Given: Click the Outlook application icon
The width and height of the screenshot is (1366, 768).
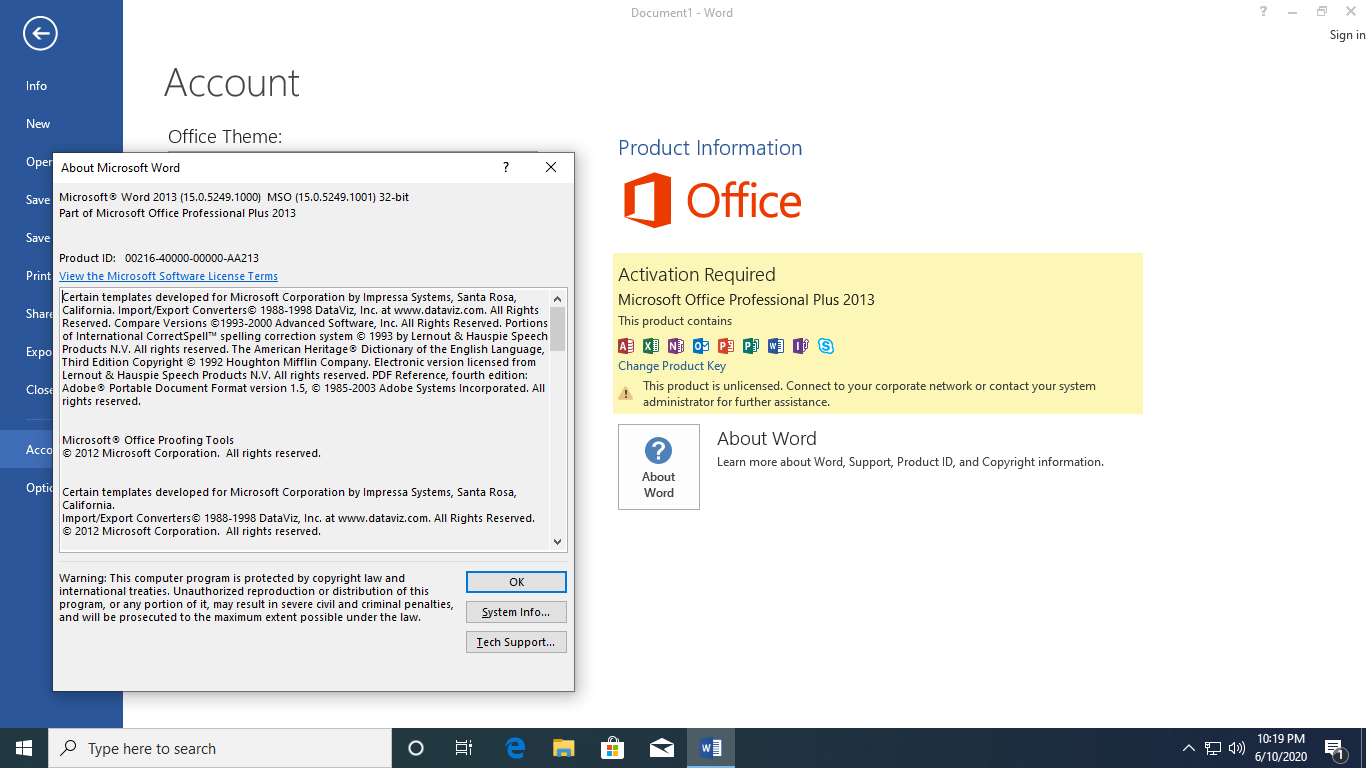Looking at the screenshot, I should (701, 346).
